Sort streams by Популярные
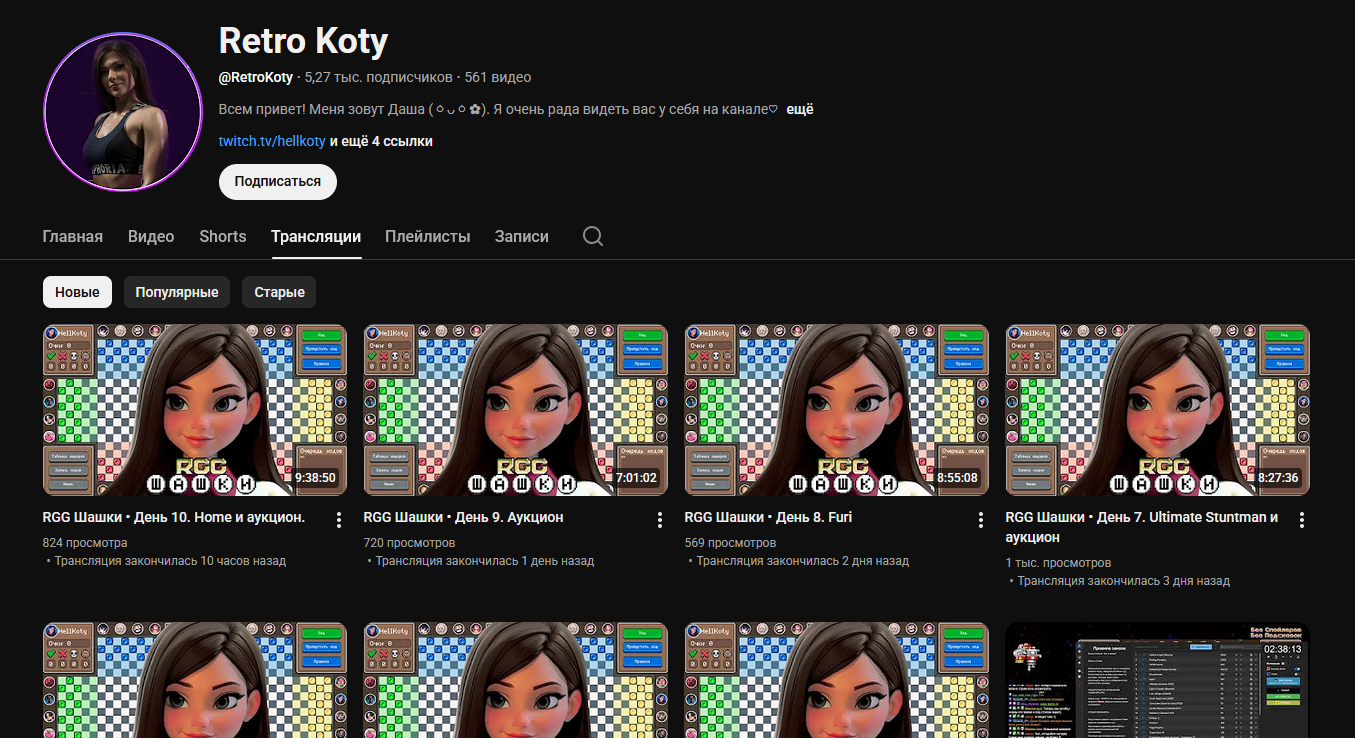This screenshot has height=738, width=1355. coord(177,292)
